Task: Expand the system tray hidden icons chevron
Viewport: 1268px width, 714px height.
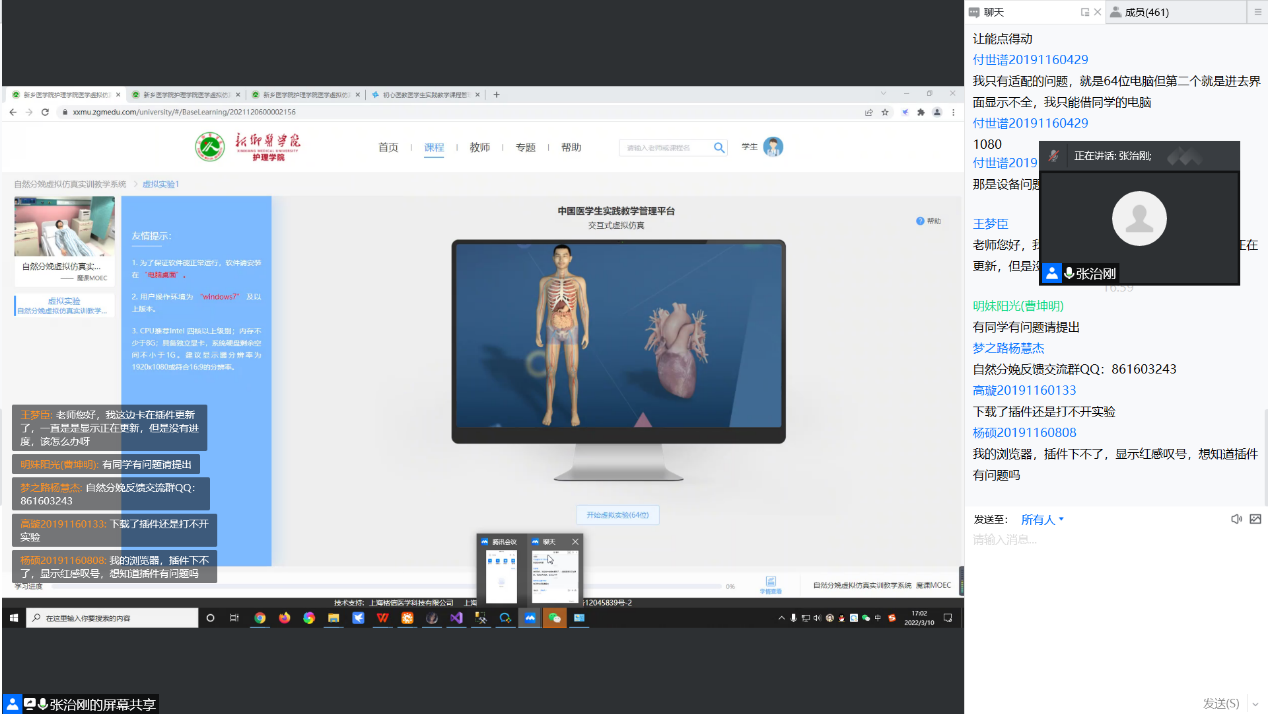Action: pyautogui.click(x=781, y=618)
